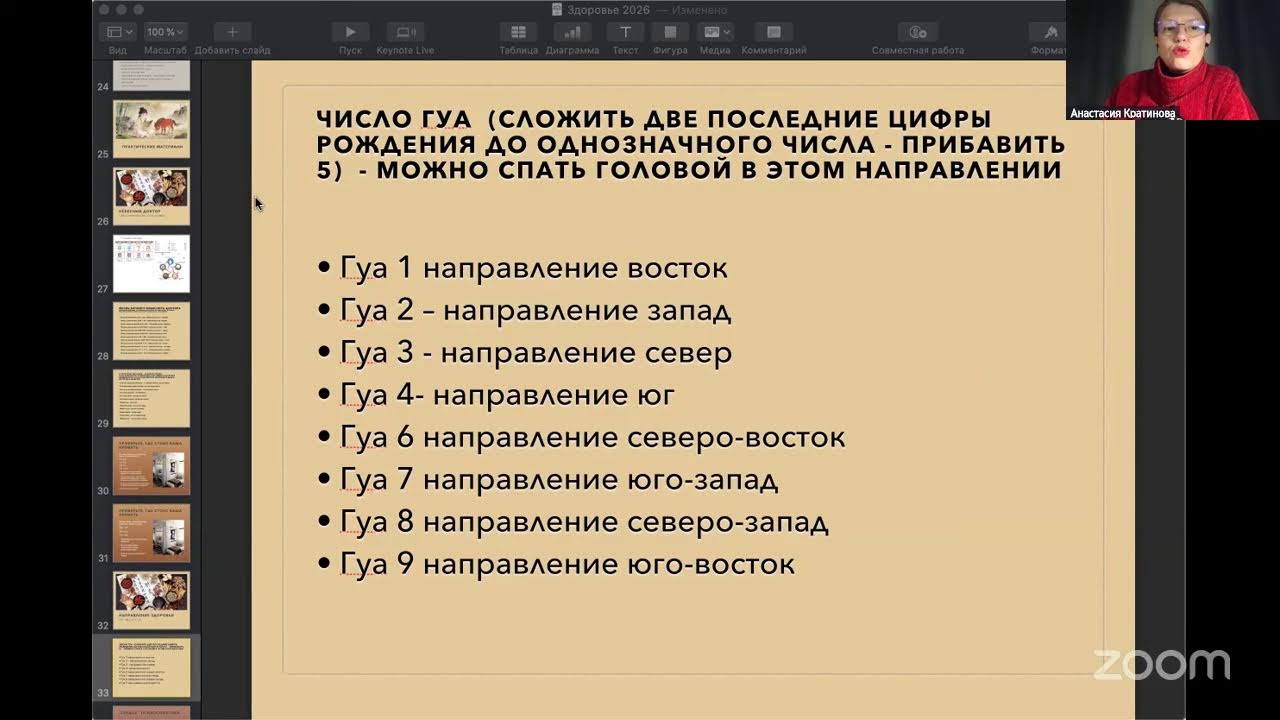Select slide 30 thumbnail
The width and height of the screenshot is (1280, 720).
pos(151,466)
